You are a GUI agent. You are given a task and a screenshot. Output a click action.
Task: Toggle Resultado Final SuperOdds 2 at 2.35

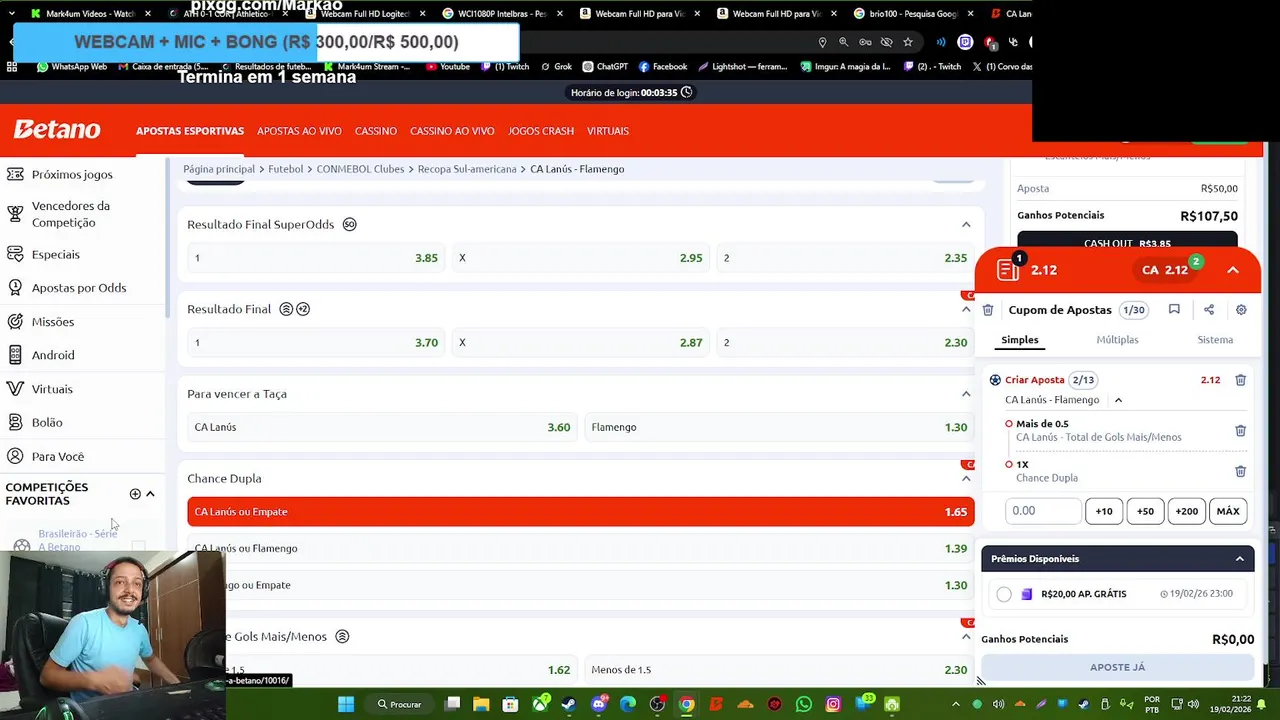(x=845, y=258)
